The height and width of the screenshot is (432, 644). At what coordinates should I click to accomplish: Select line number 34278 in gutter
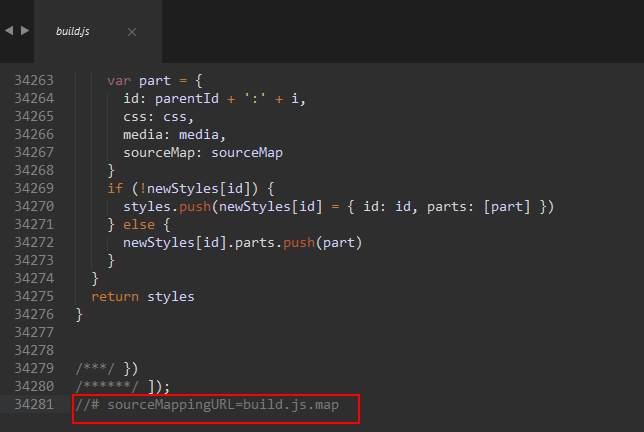(x=34, y=350)
